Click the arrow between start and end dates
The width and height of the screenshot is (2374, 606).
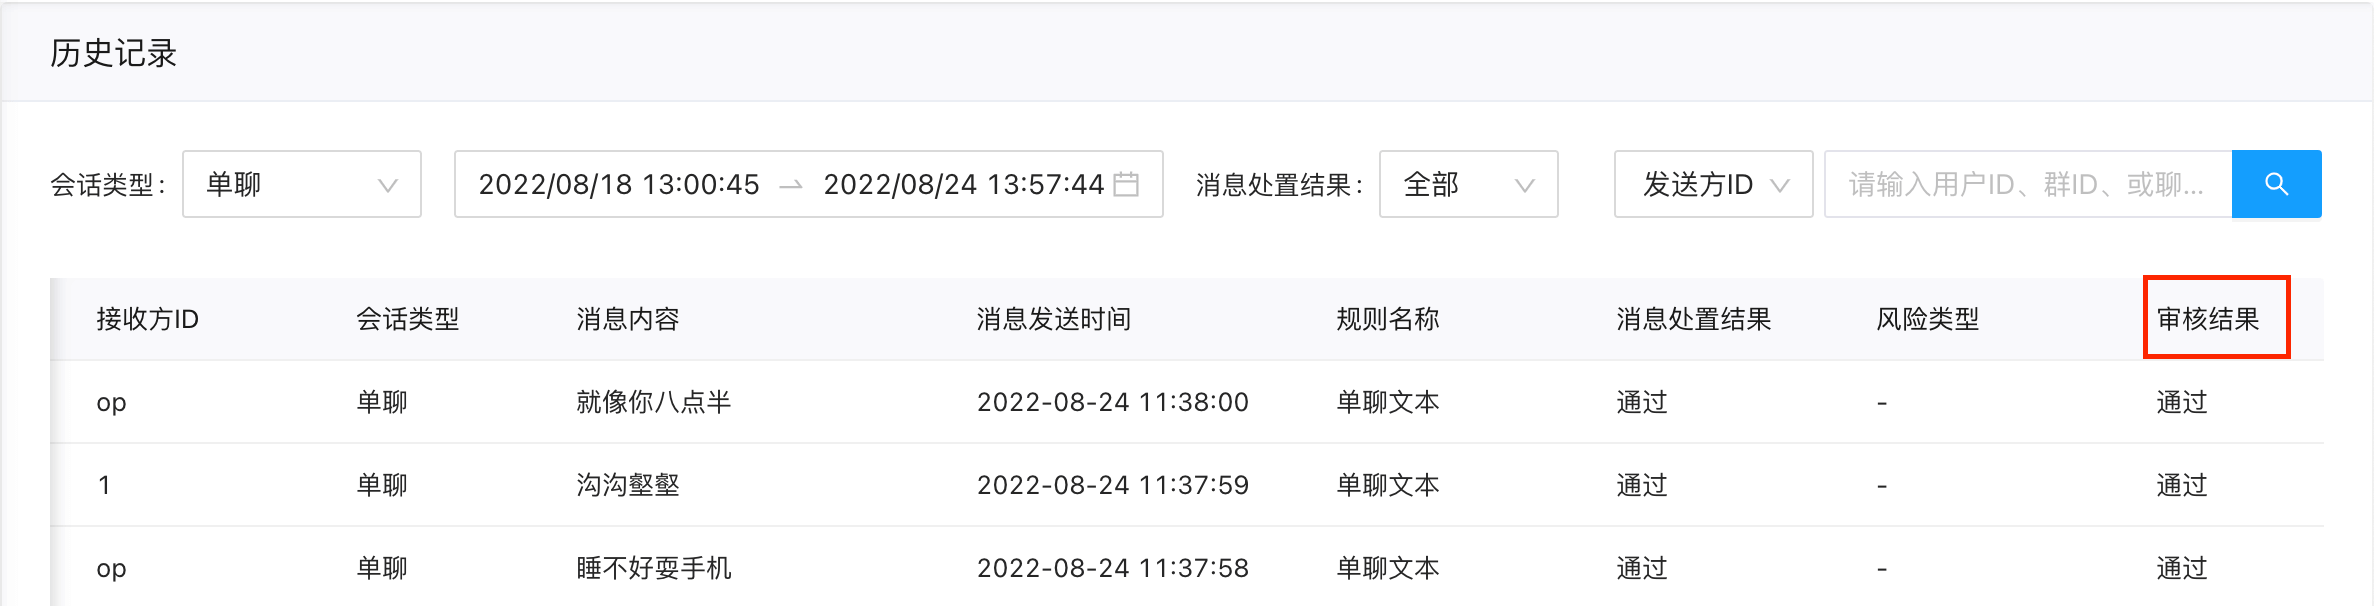click(x=791, y=185)
